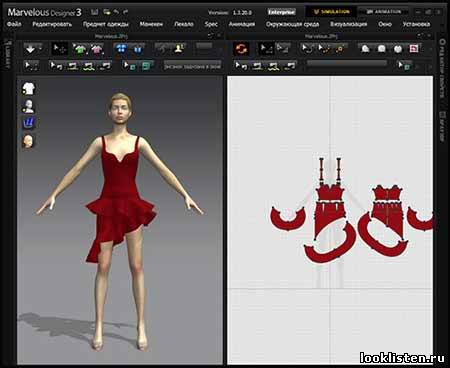Click the white down-arrow simulate icon
The image size is (450, 368).
pos(30,49)
